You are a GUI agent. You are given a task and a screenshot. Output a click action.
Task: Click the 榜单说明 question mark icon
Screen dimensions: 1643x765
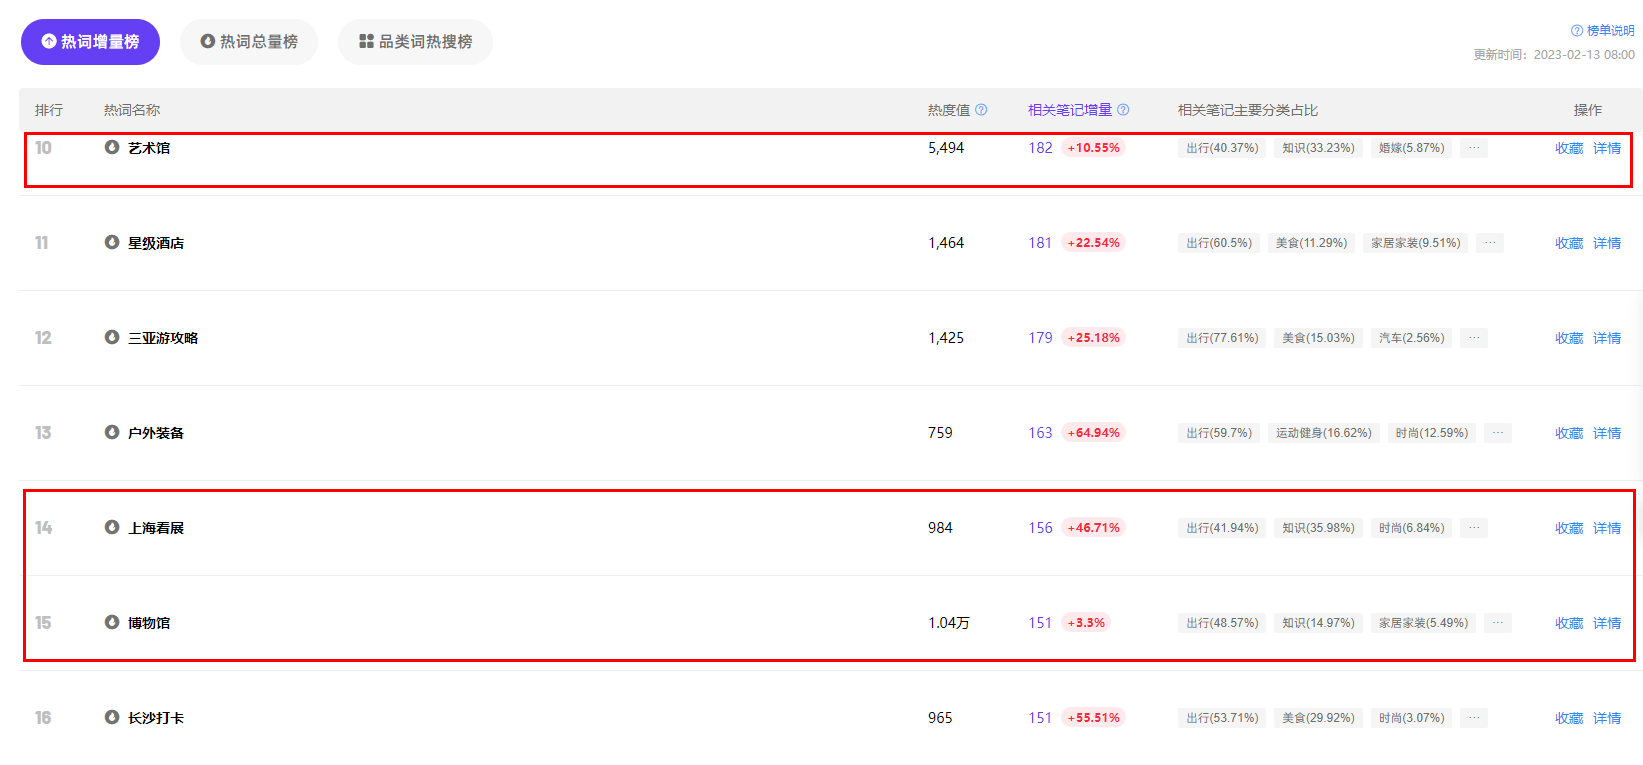1577,31
